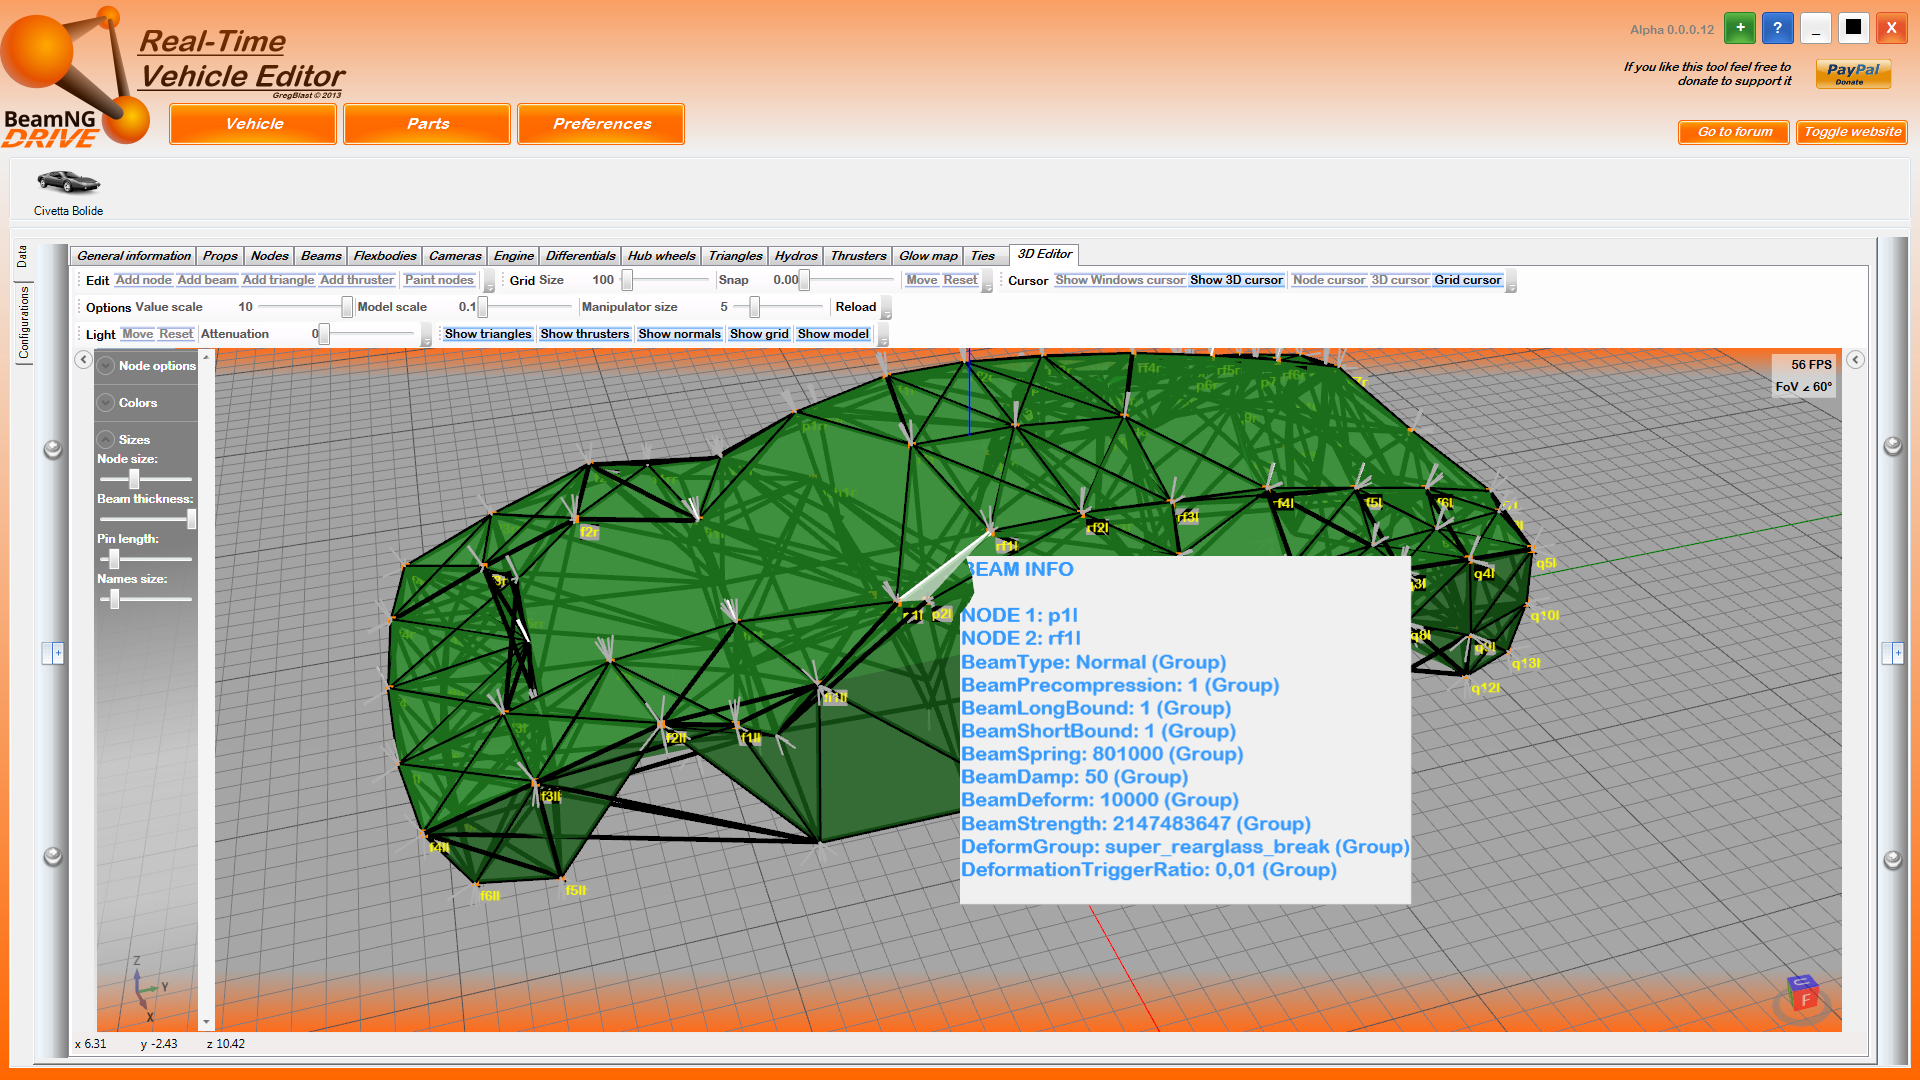Click the lower right round side handle
This screenshot has height=1080, width=1920.
[1892, 859]
